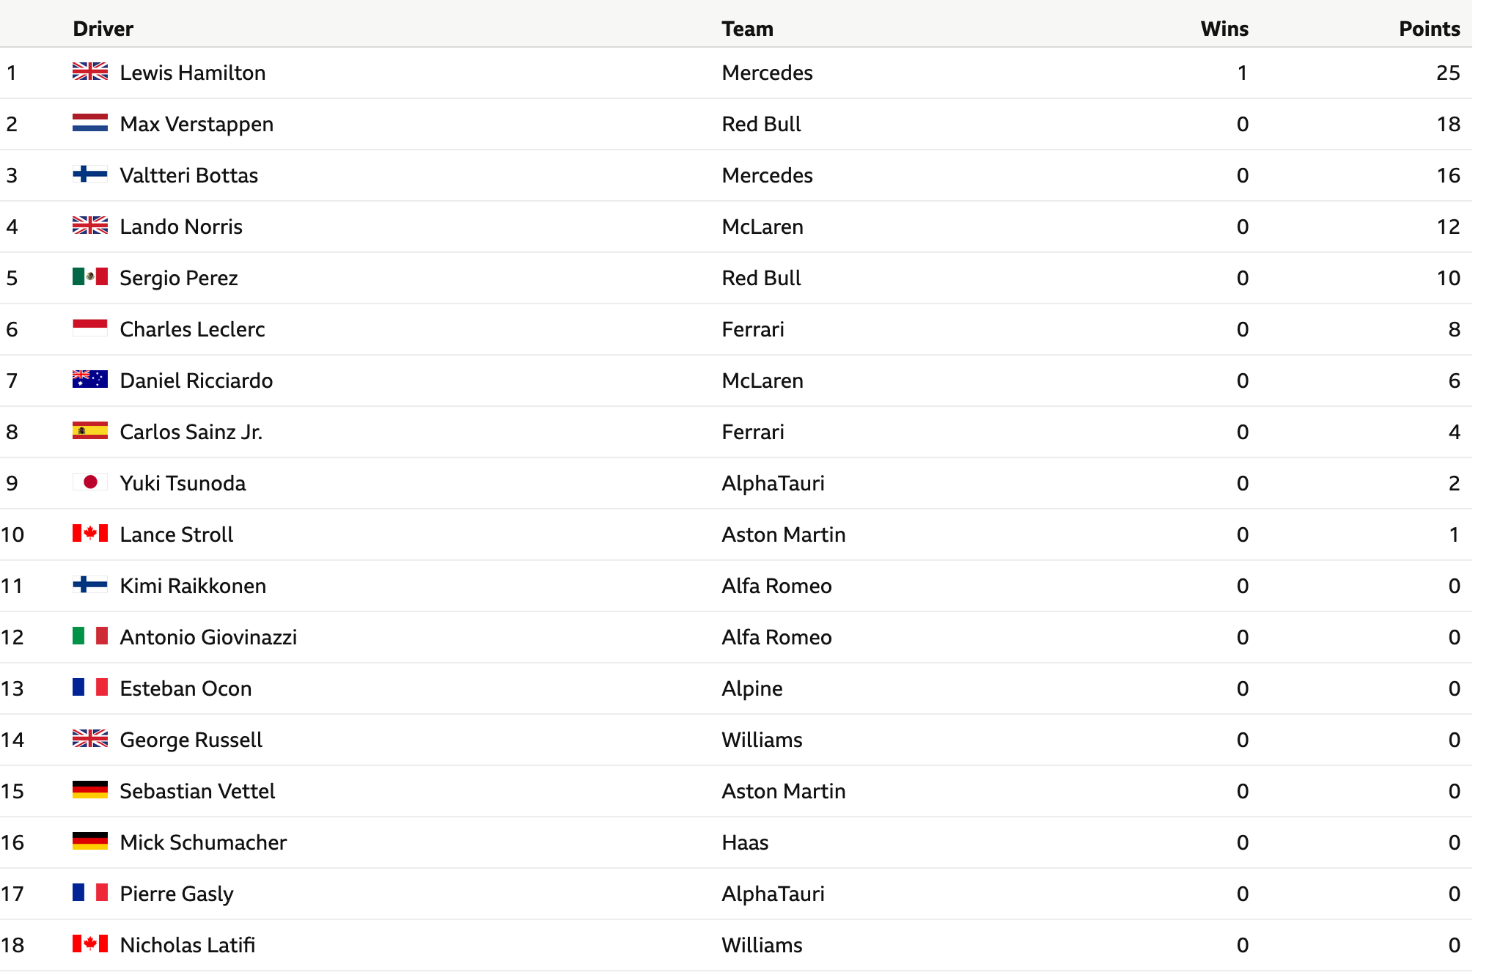
Task: Click the Spanish flag beside Carlos Sainz Jr.
Action: pos(90,431)
